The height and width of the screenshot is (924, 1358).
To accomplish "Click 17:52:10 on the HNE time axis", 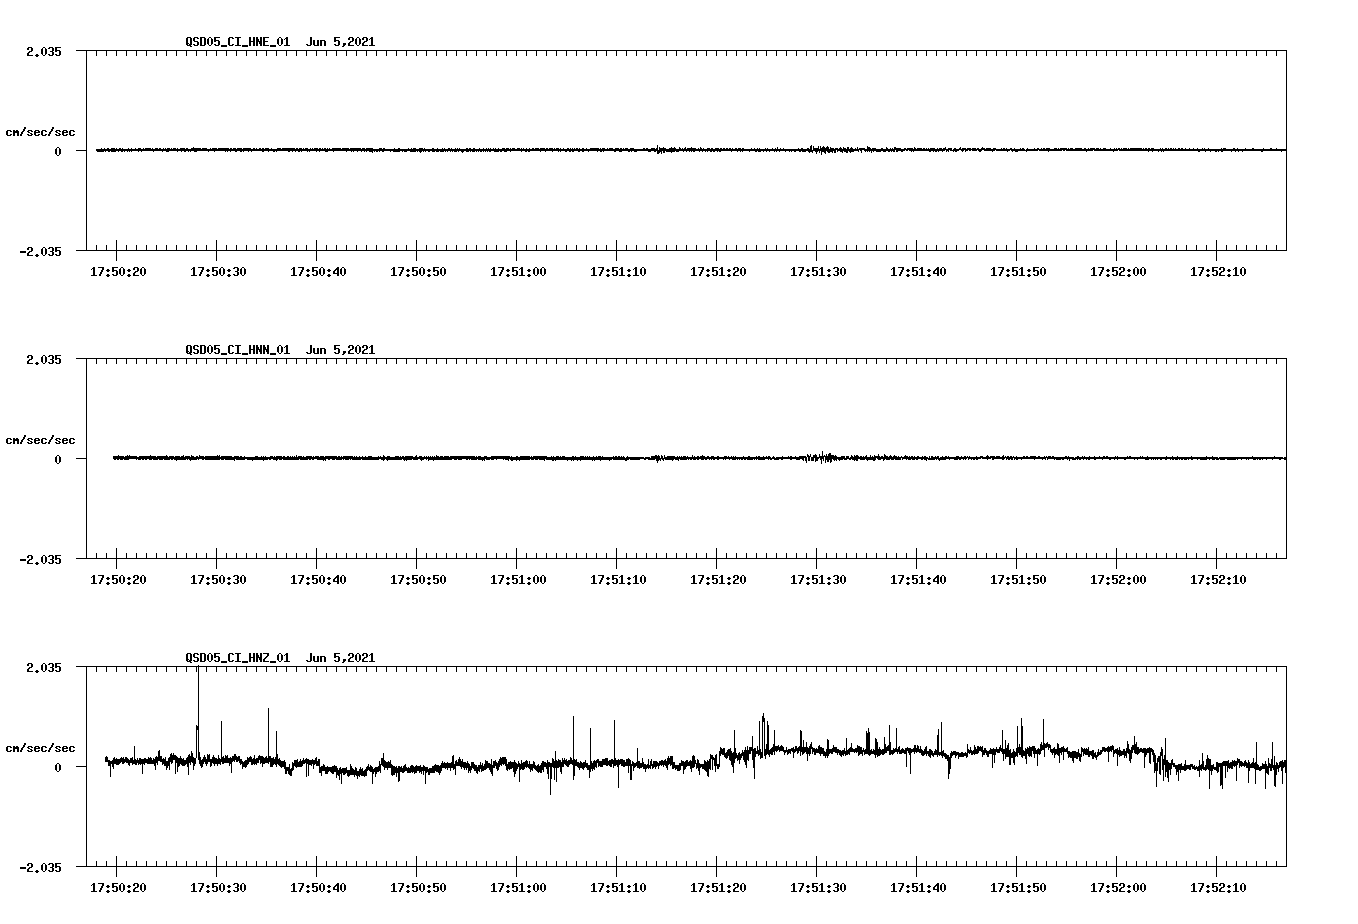I will (1218, 272).
